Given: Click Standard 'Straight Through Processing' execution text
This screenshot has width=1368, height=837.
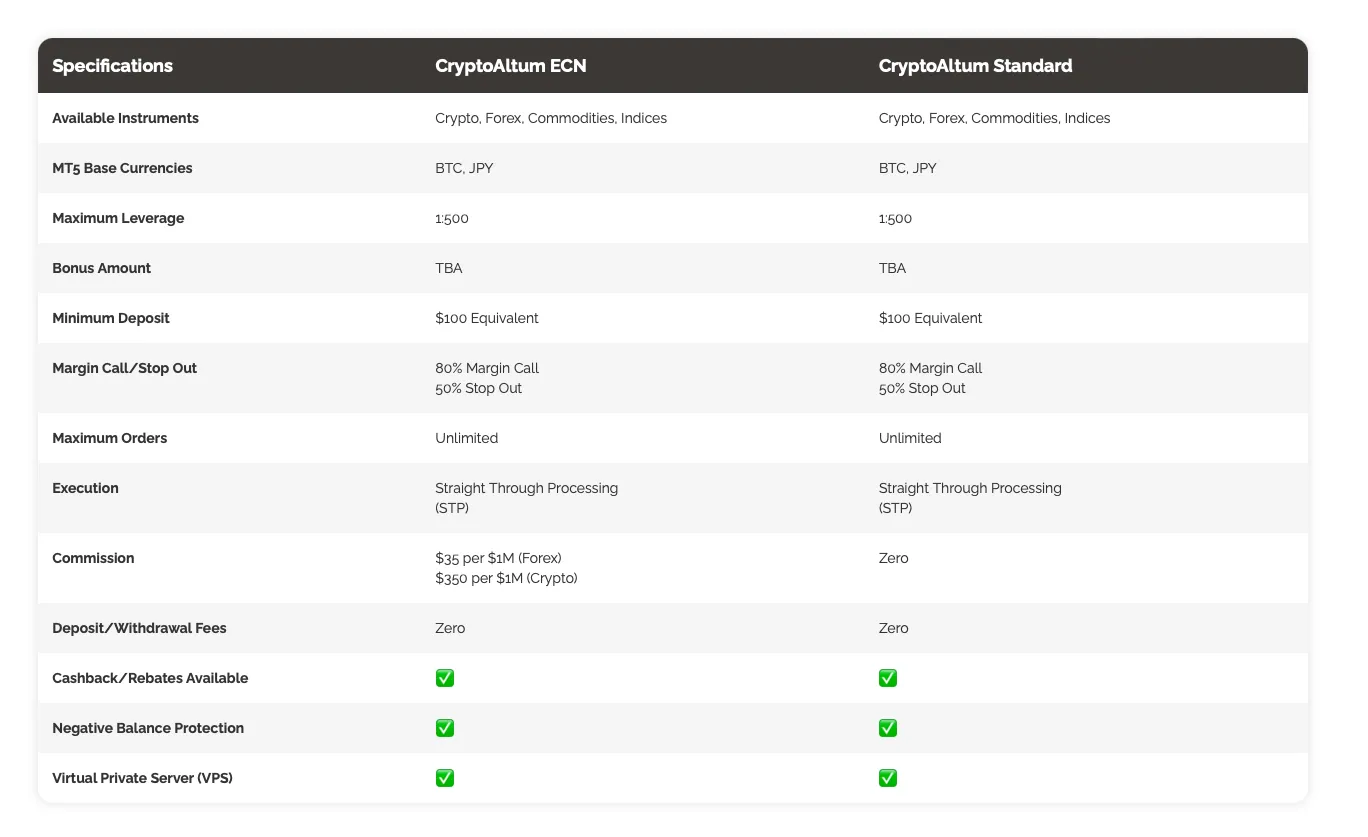Looking at the screenshot, I should point(970,488).
